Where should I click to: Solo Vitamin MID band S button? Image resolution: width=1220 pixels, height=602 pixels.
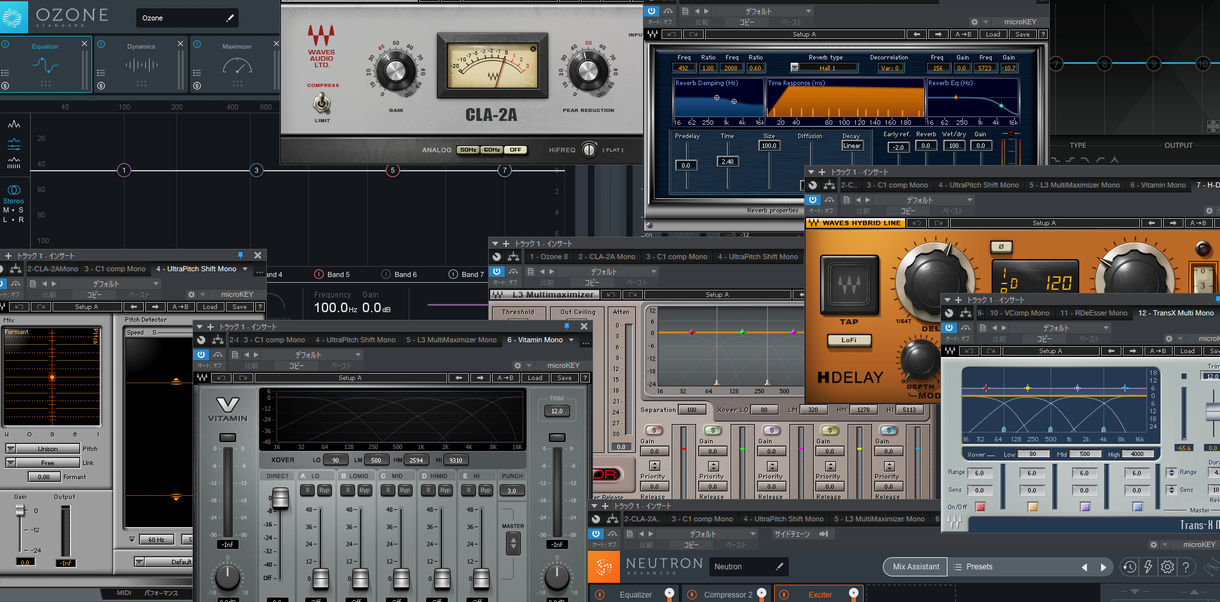click(390, 490)
